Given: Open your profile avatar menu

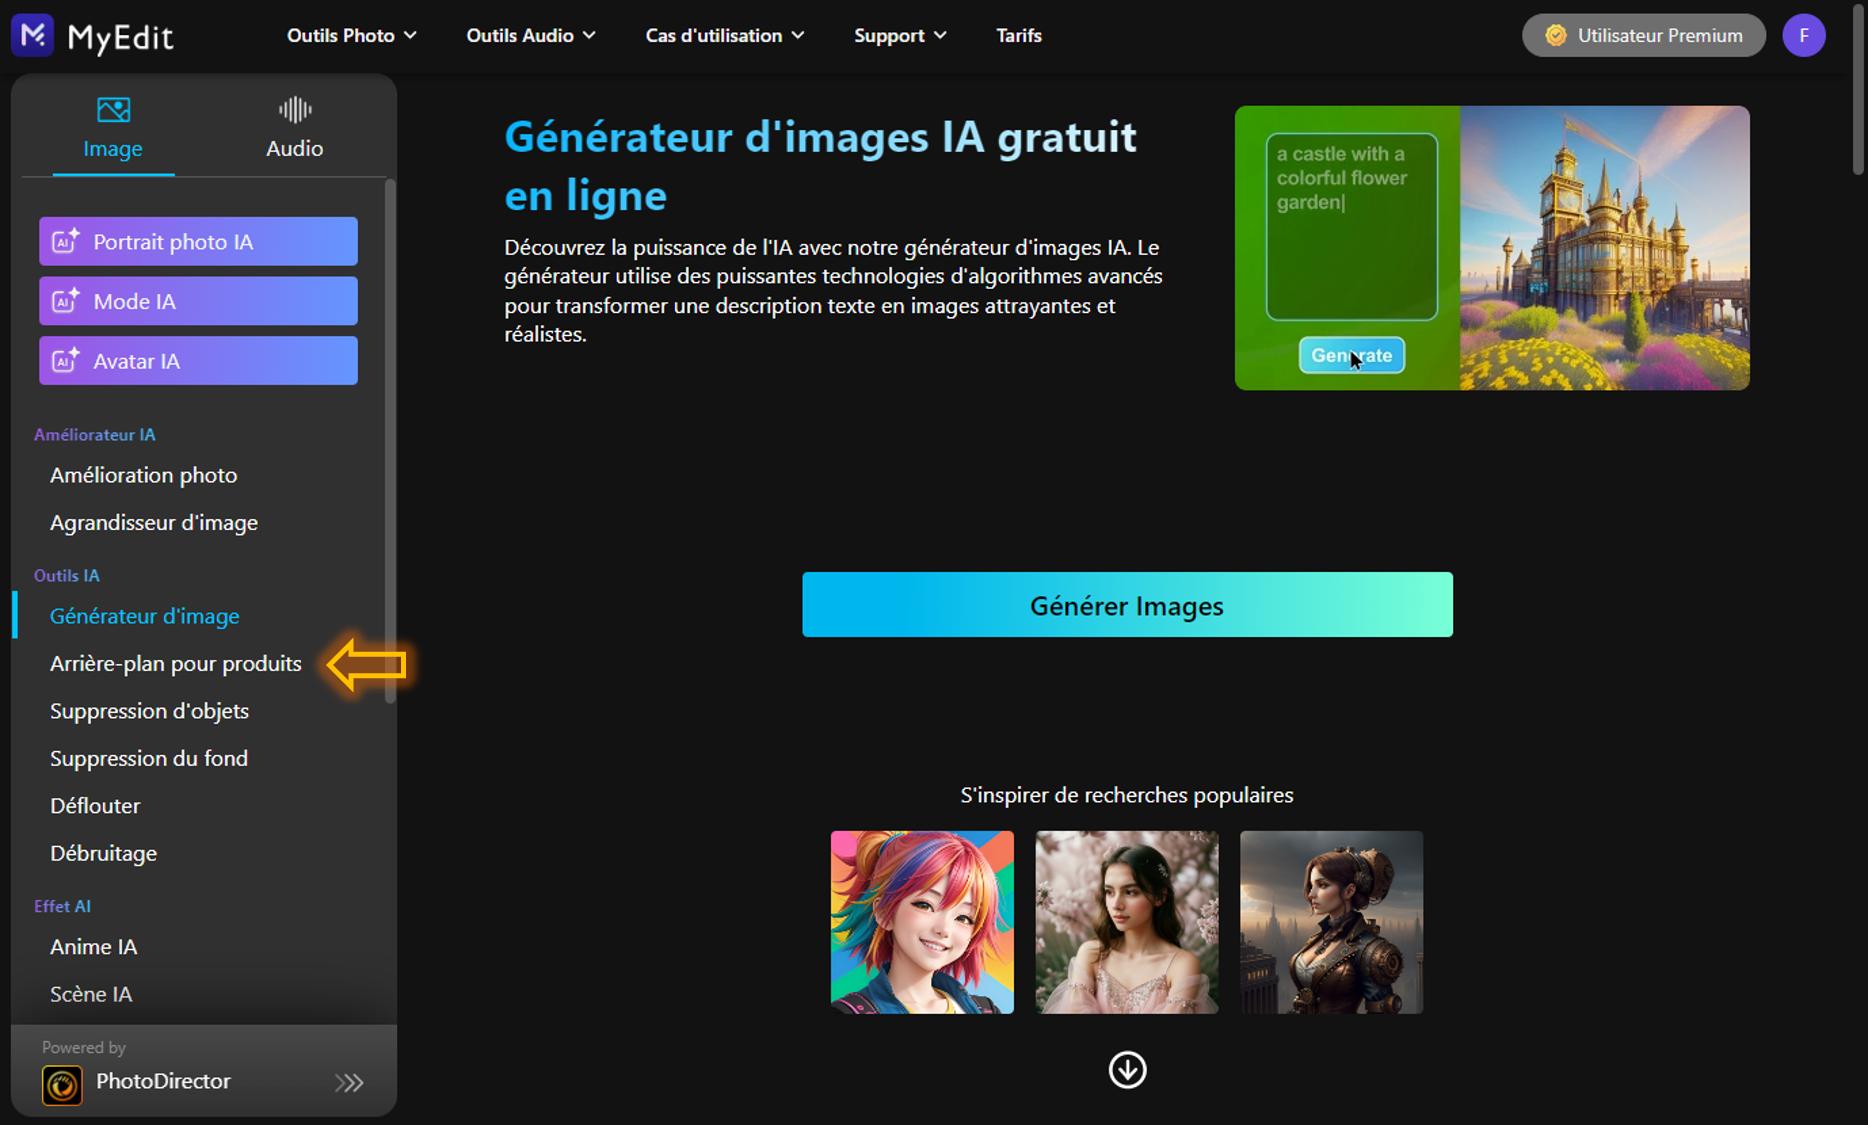Looking at the screenshot, I should pyautogui.click(x=1804, y=35).
